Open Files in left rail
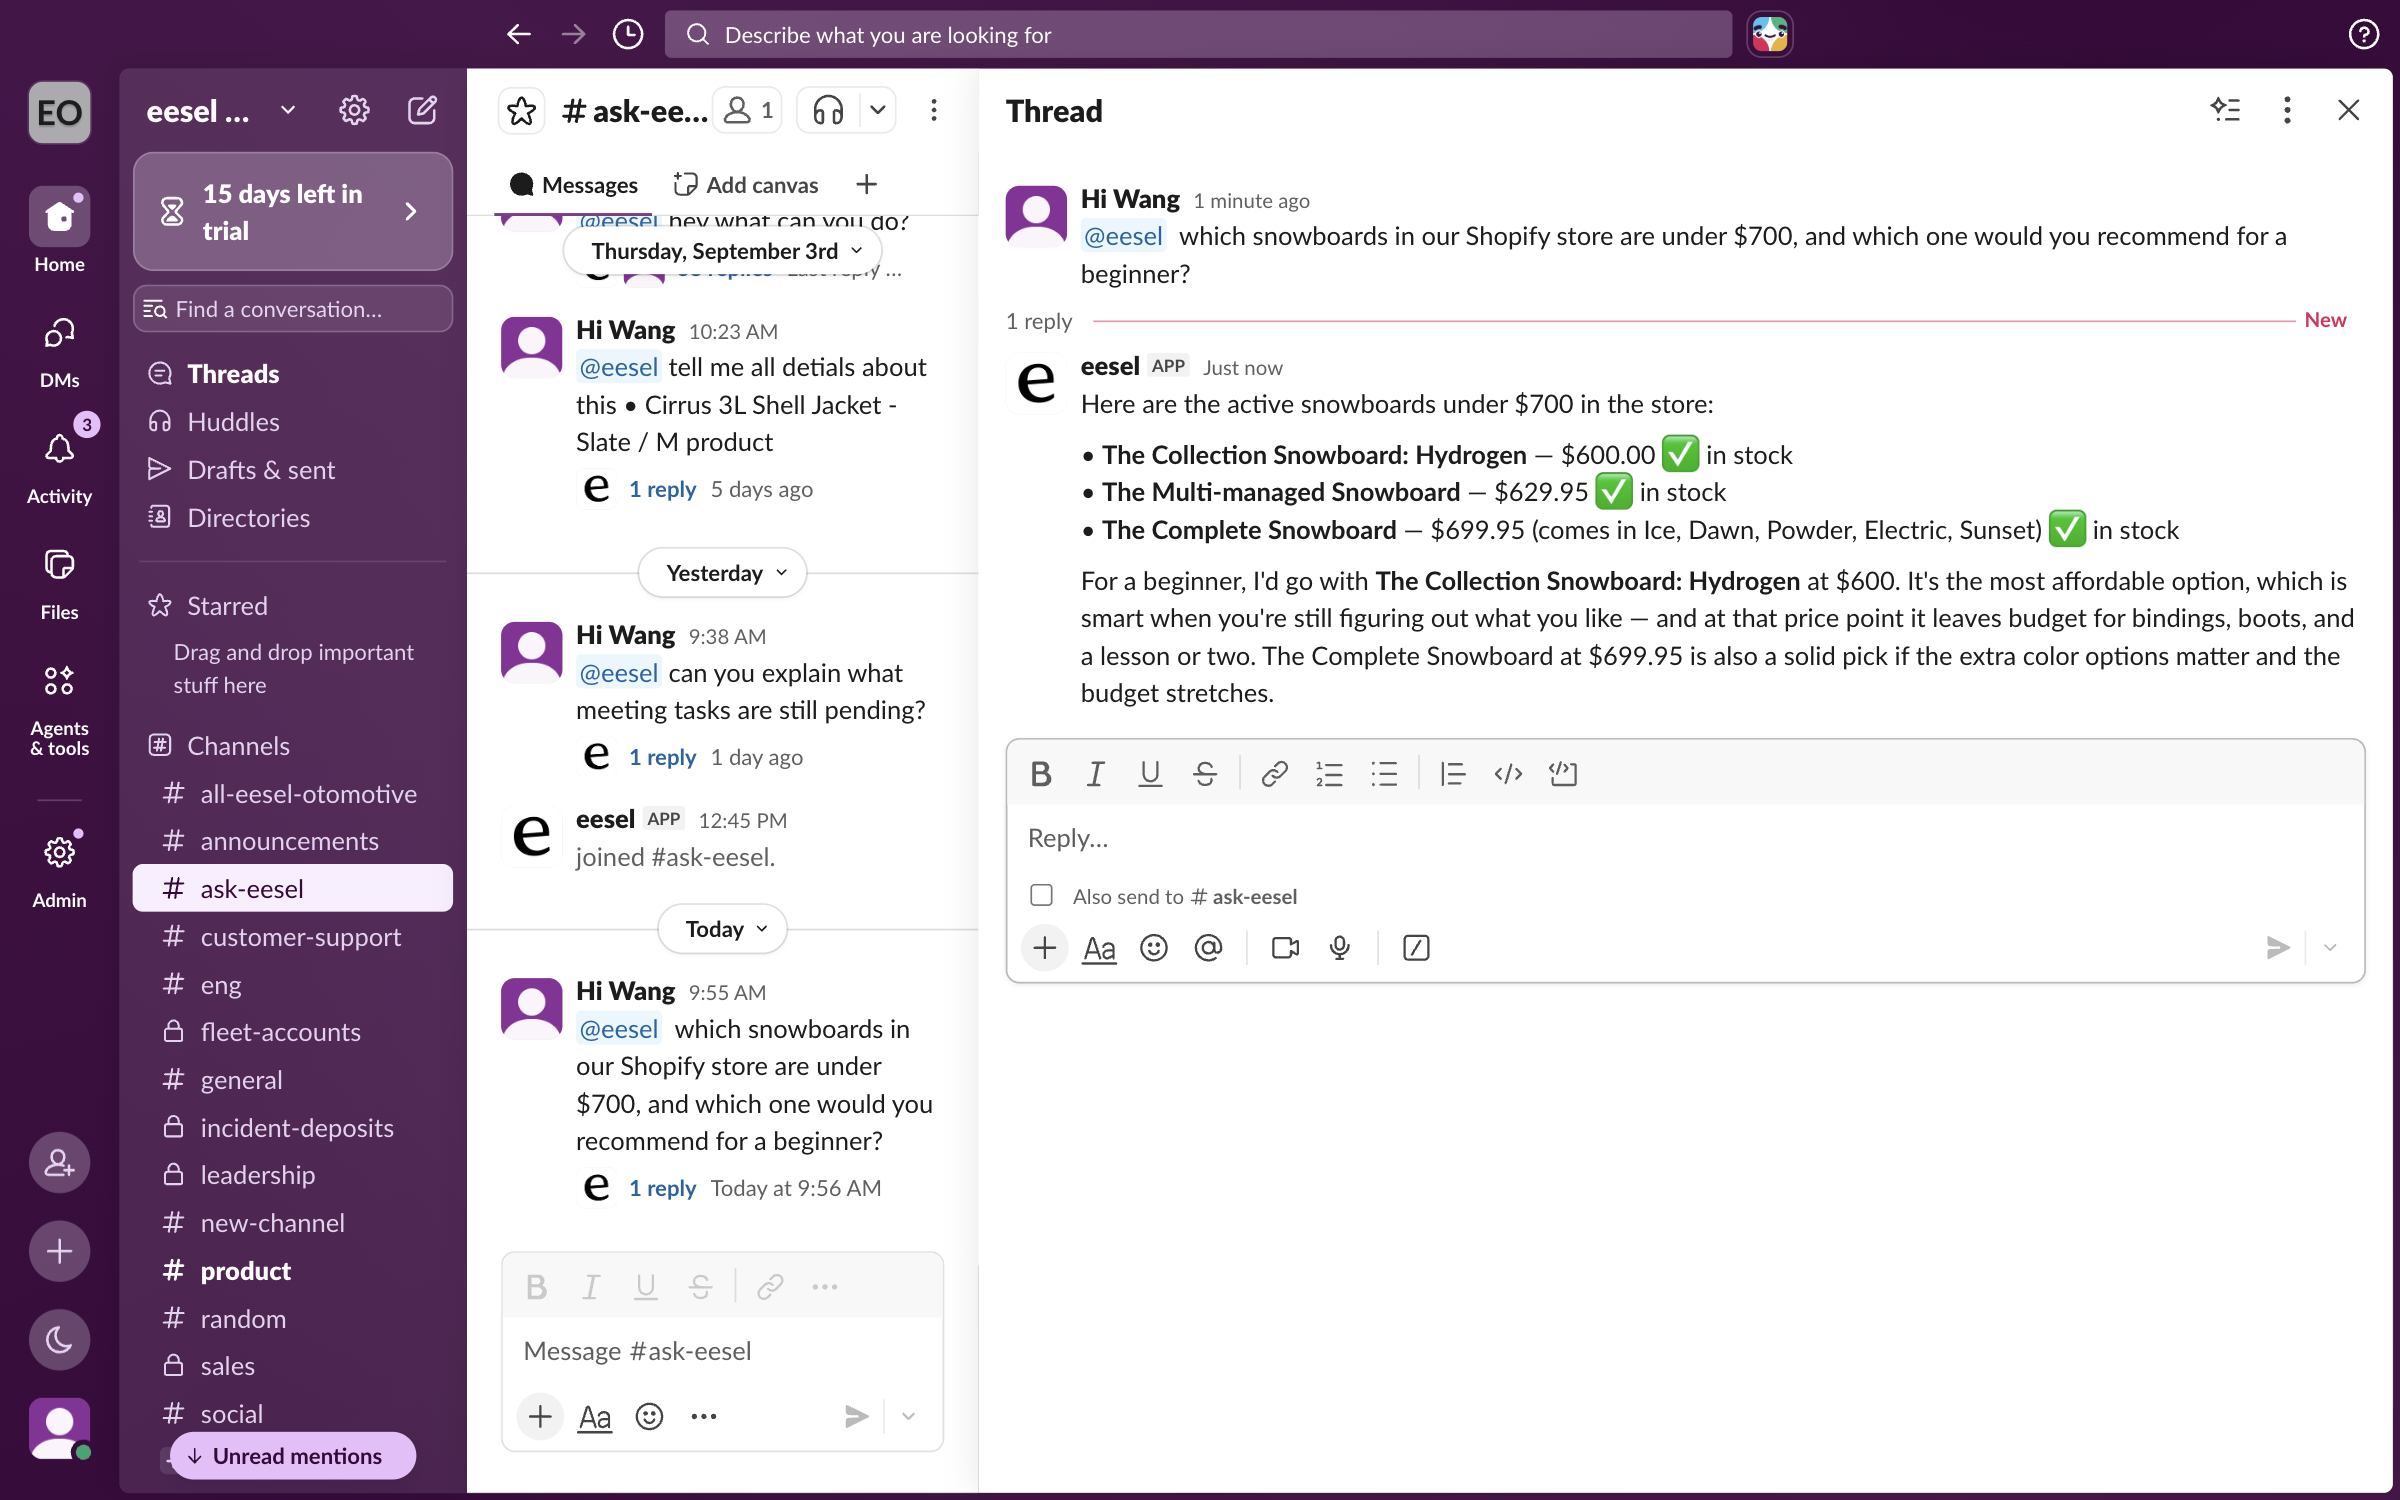 59,584
